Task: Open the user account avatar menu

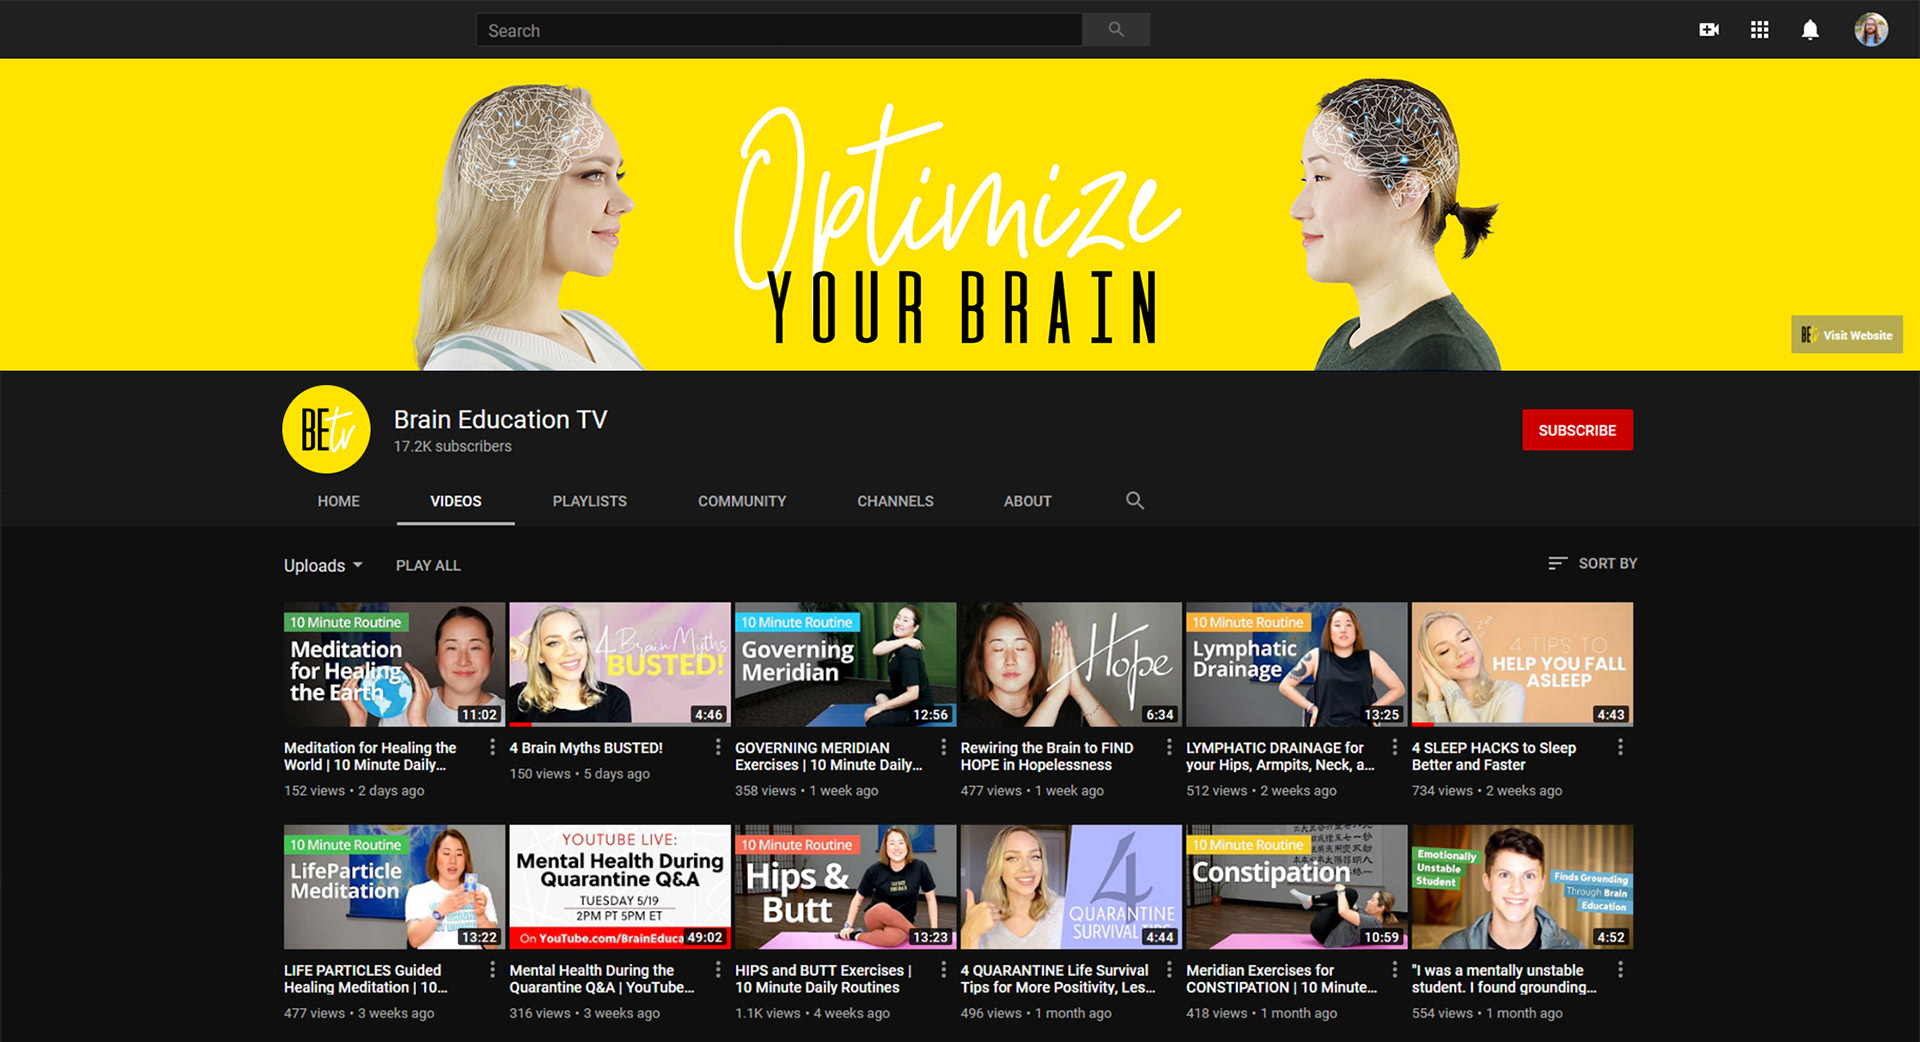Action: click(1871, 30)
